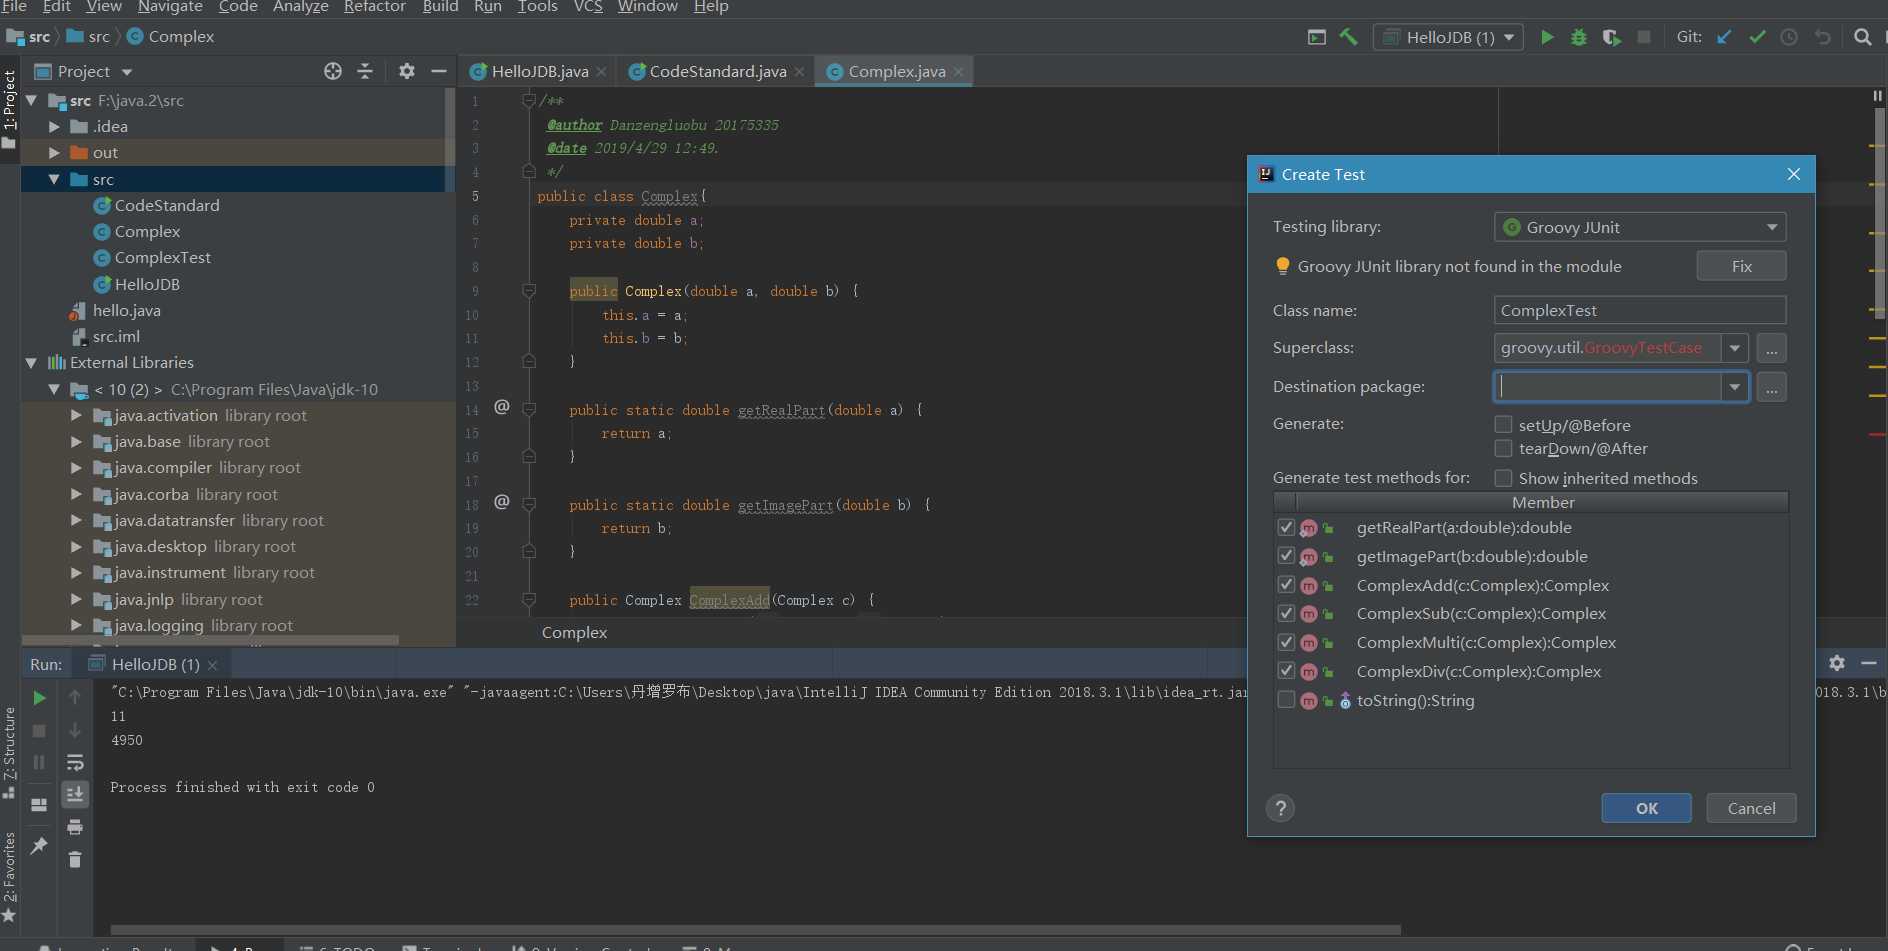The width and height of the screenshot is (1888, 951).
Task: Open Testing library Groovy JUnit dropdown
Action: (1640, 227)
